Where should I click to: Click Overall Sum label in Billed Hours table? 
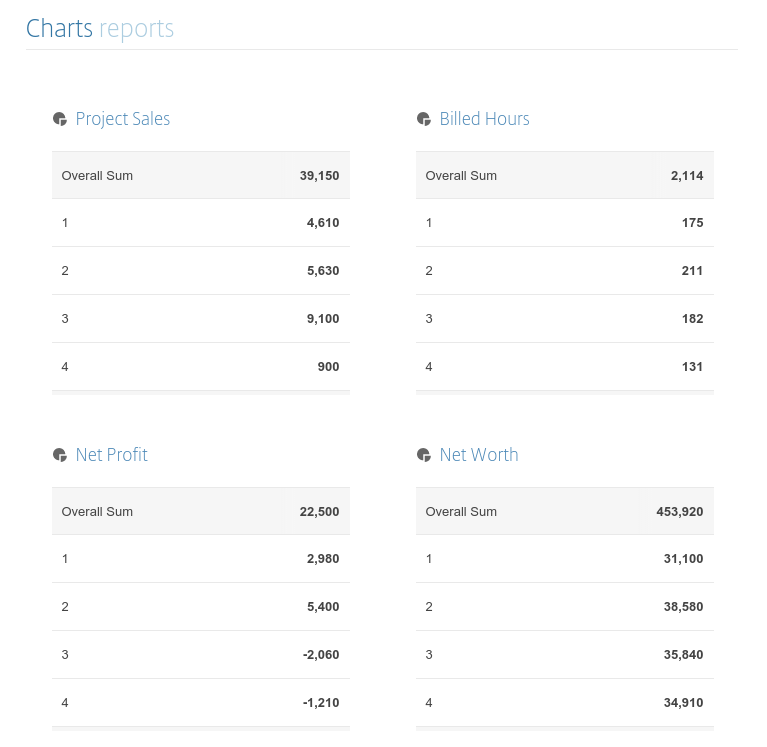click(461, 176)
